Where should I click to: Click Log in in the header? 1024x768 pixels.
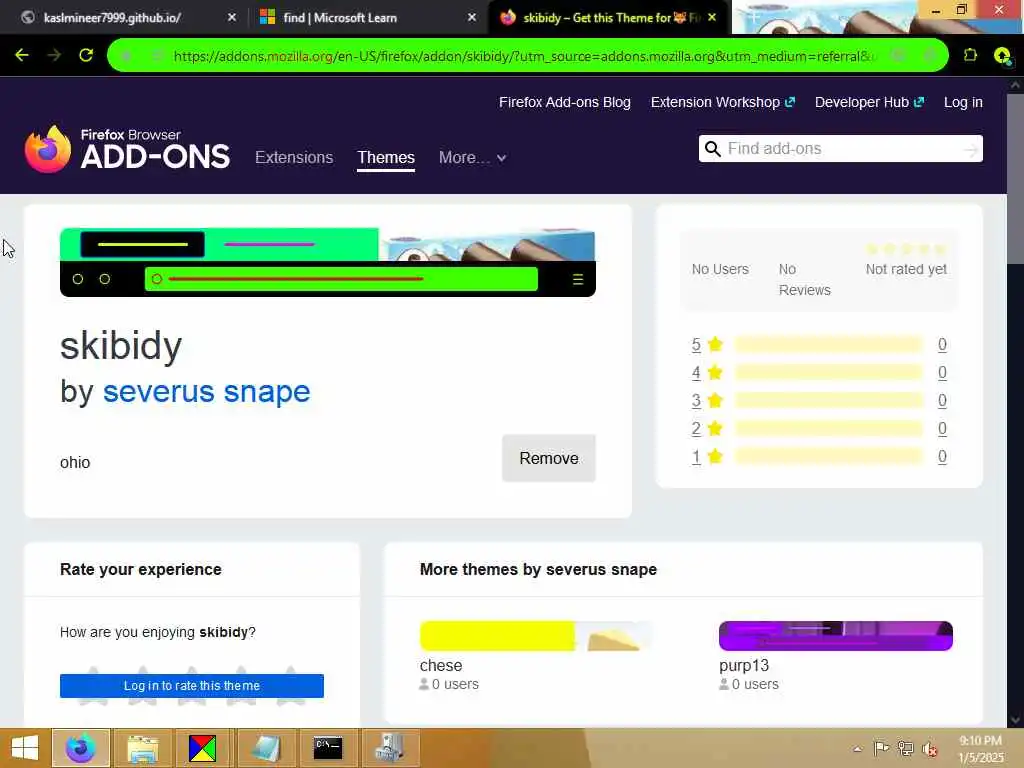click(963, 103)
